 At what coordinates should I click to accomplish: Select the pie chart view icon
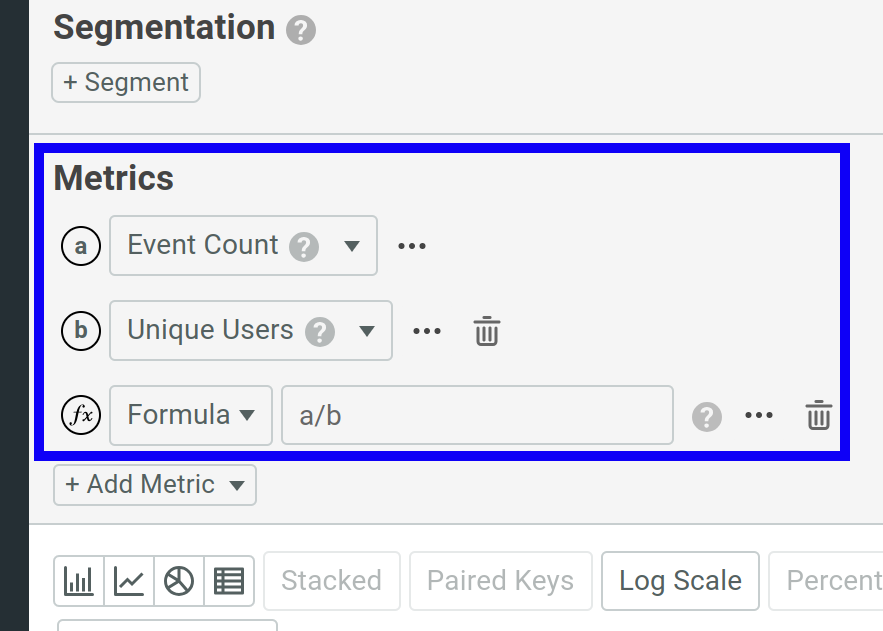179,580
